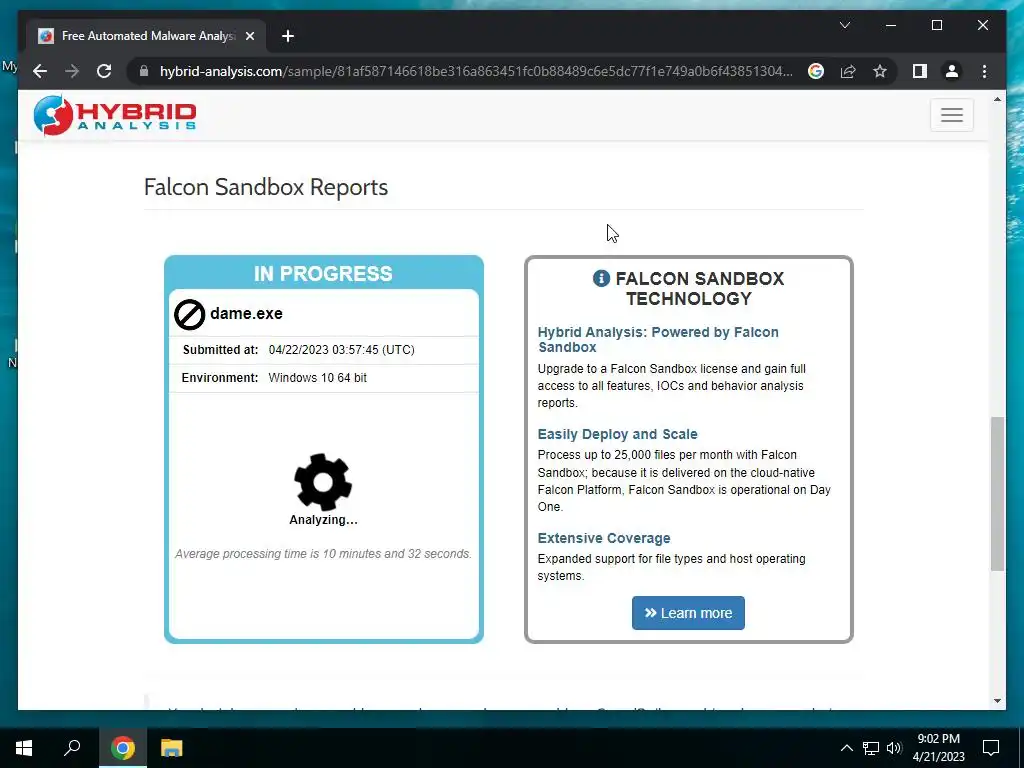Viewport: 1024px width, 768px height.
Task: Open Windows taskbar search
Action: (x=72, y=748)
